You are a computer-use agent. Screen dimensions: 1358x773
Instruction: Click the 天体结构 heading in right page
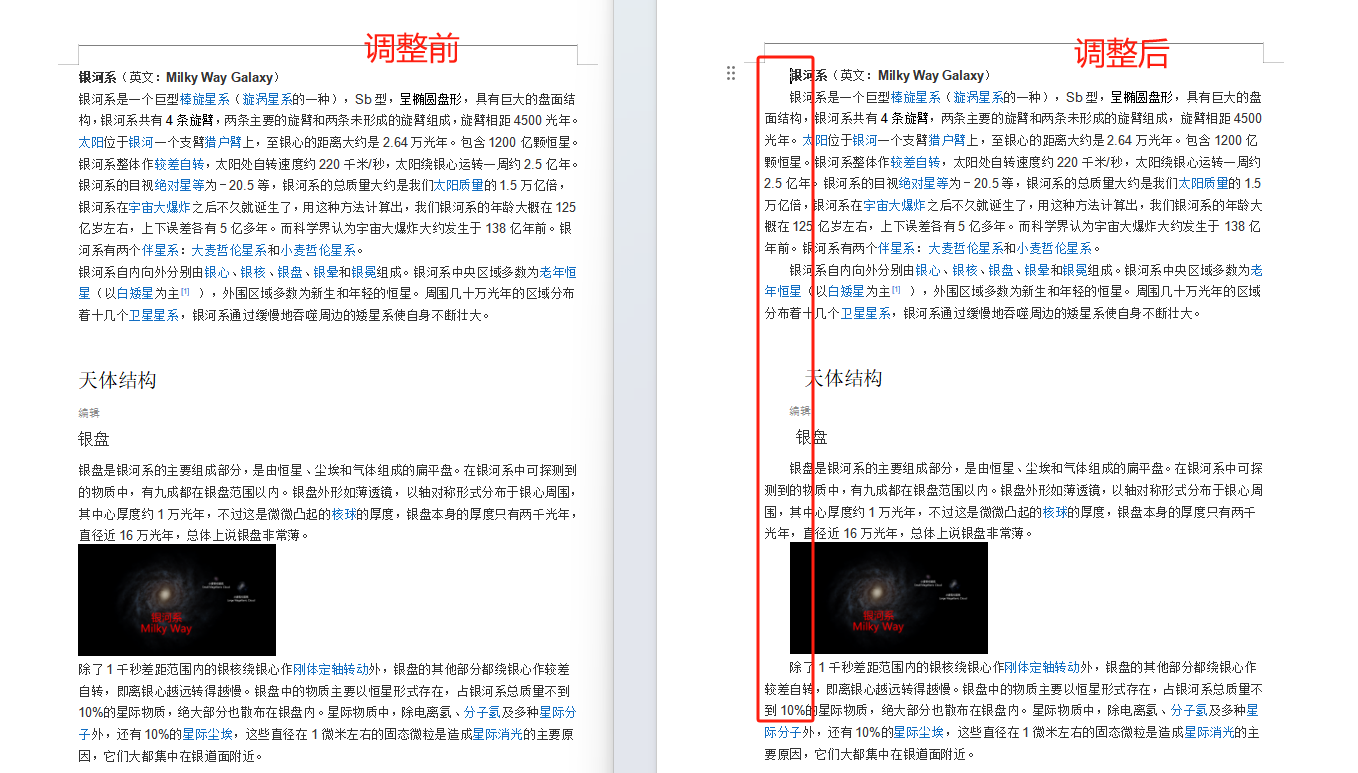coord(844,378)
